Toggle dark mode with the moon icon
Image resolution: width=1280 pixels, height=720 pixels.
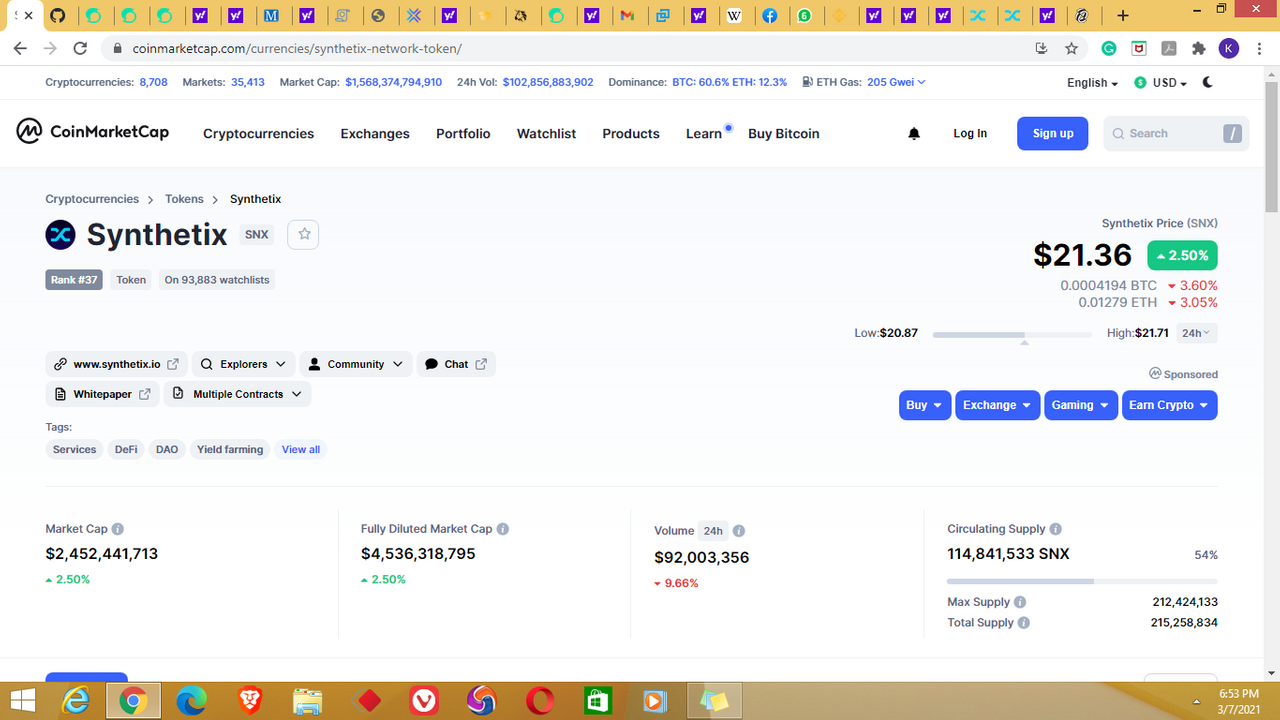(x=1208, y=82)
